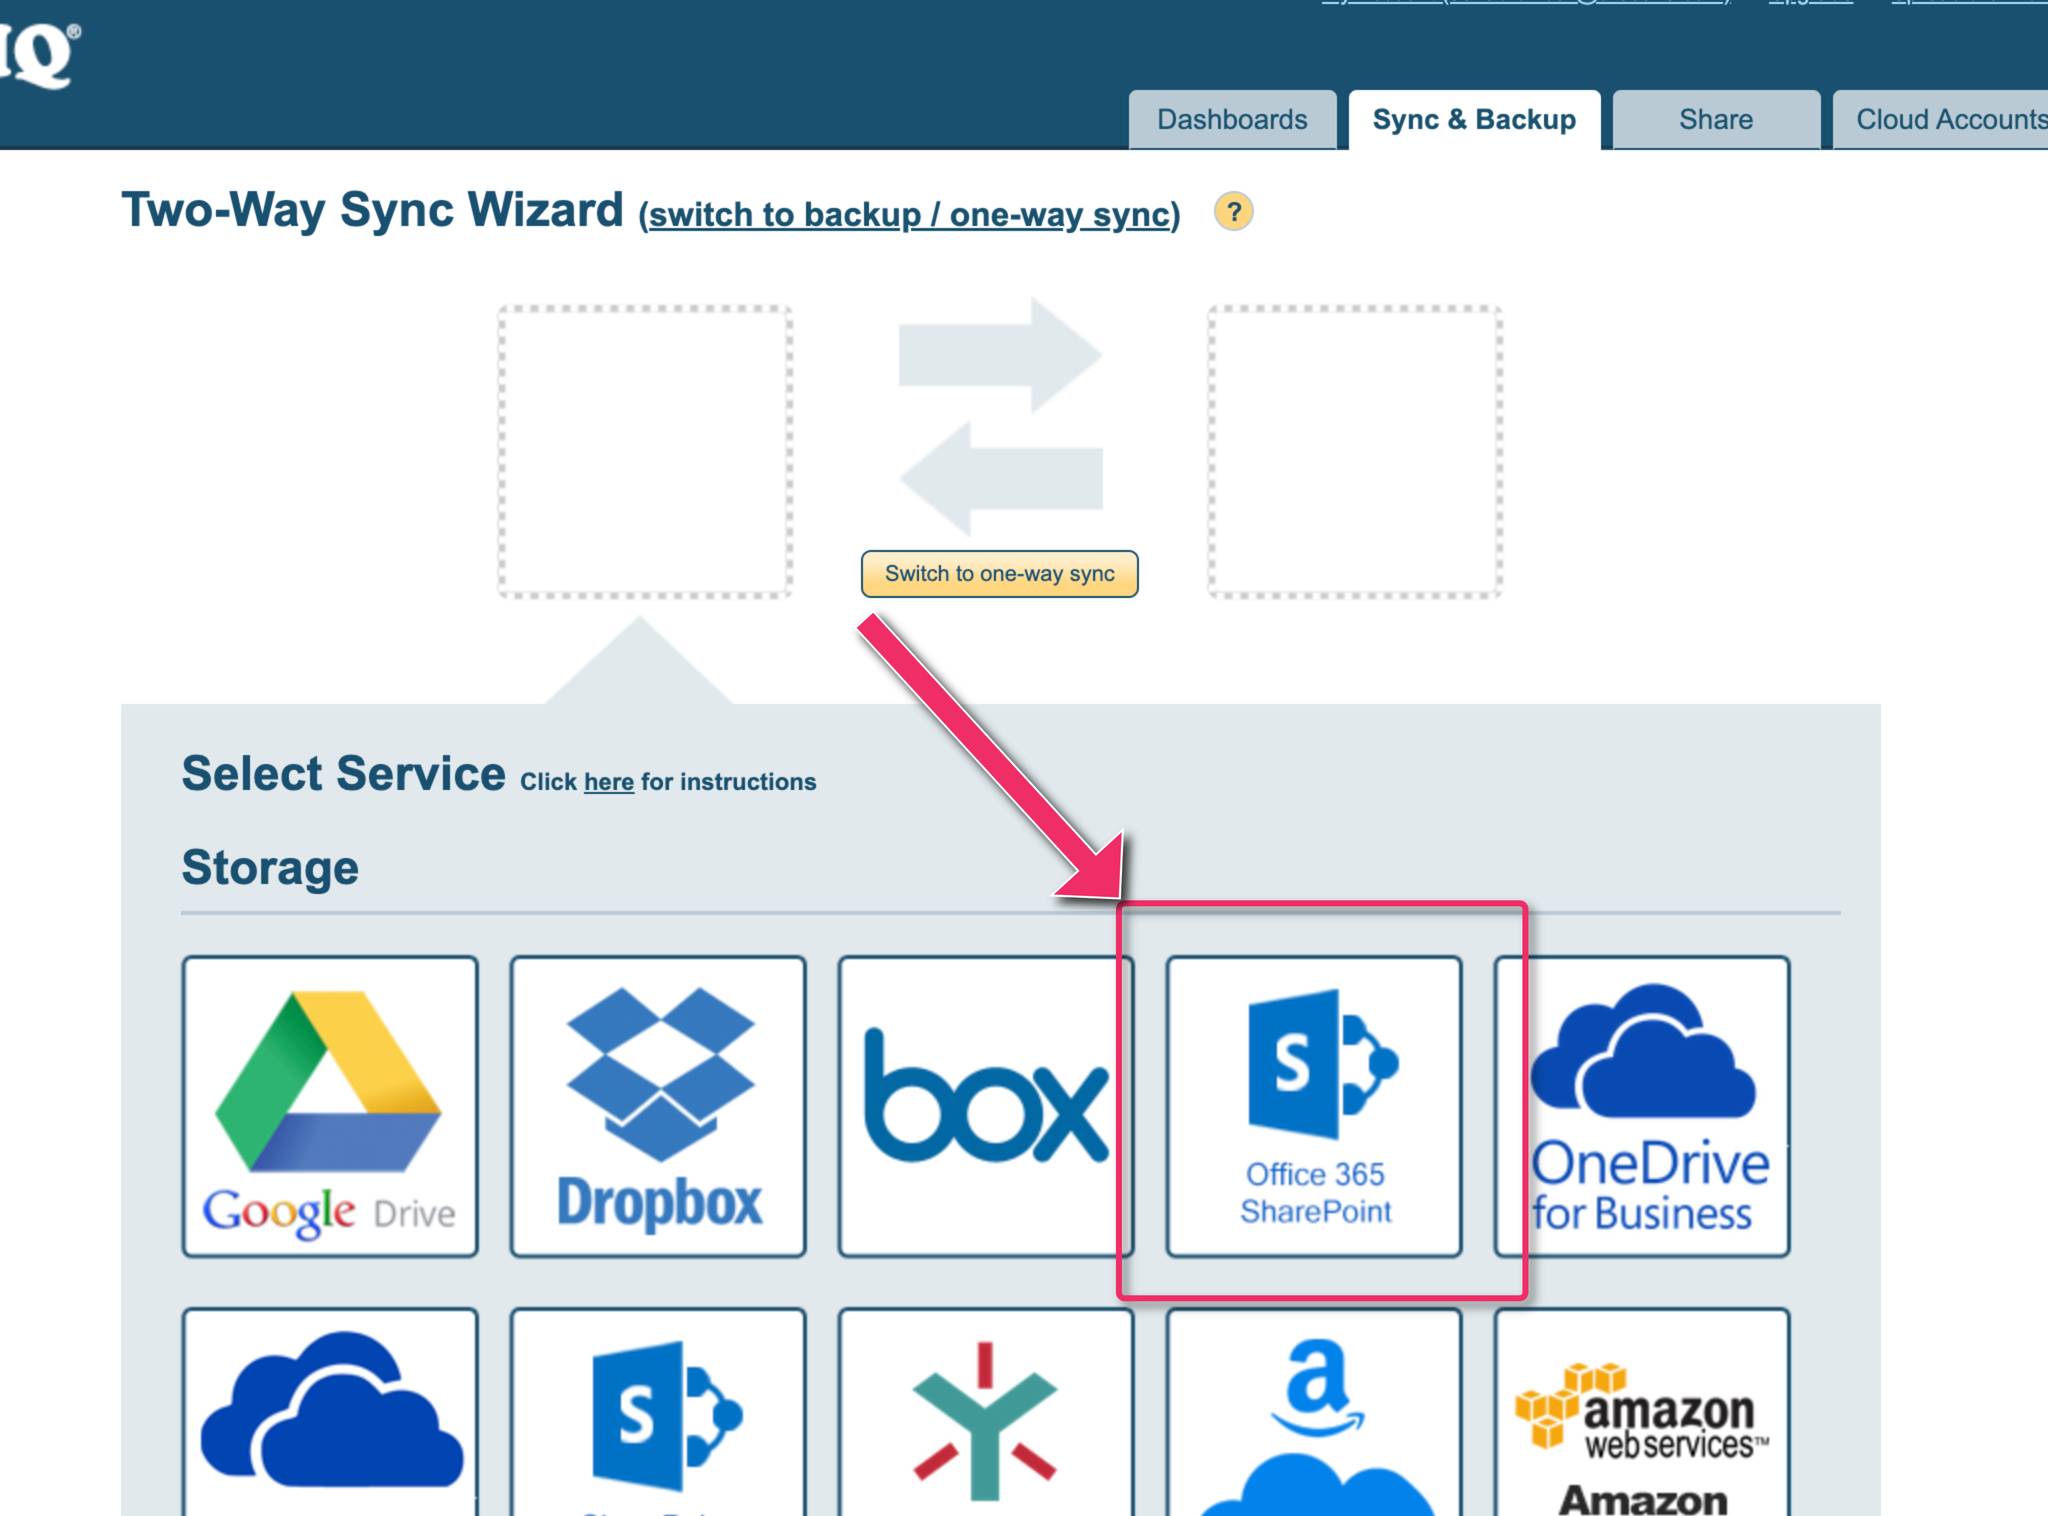Open the Share tab
The image size is (2048, 1516).
[1716, 120]
